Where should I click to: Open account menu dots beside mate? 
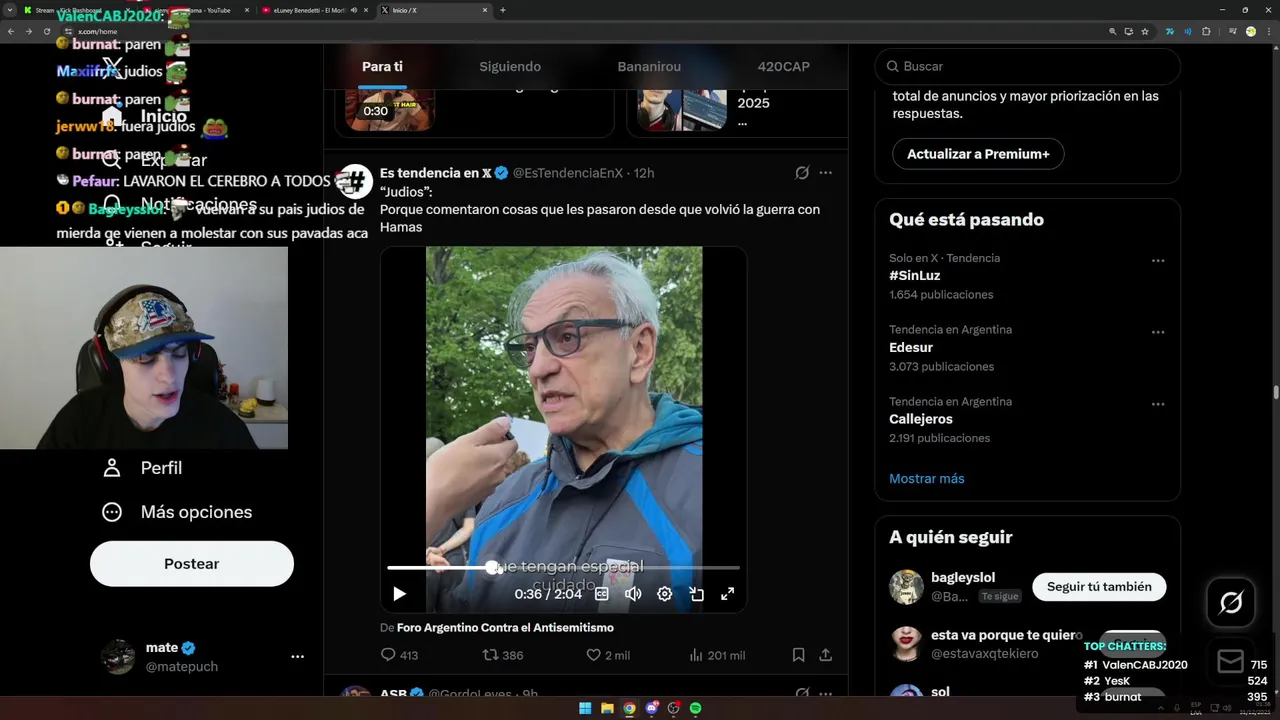[297, 657]
